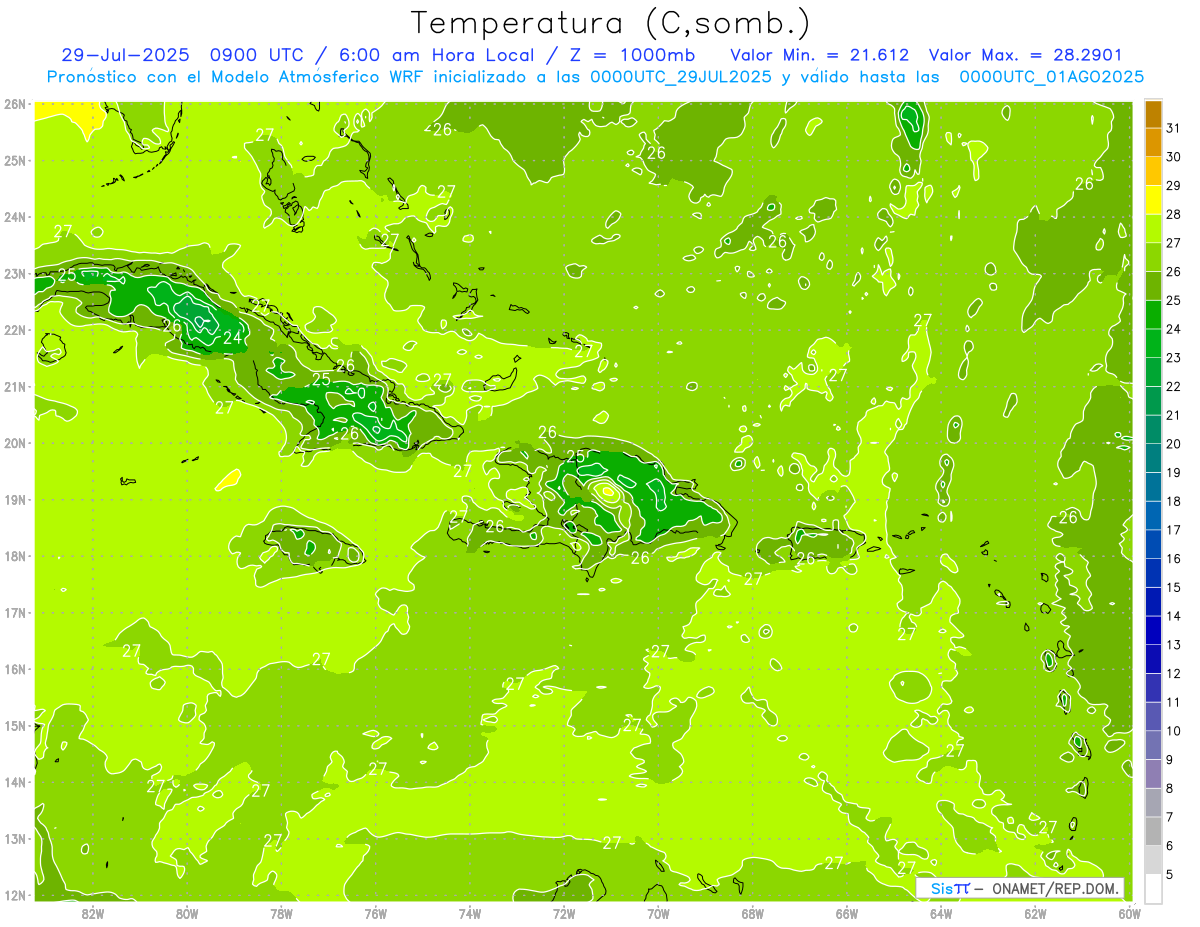Click the "16N" latitude axis label
Image resolution: width=1200 pixels, height=927 pixels.
[x=15, y=669]
